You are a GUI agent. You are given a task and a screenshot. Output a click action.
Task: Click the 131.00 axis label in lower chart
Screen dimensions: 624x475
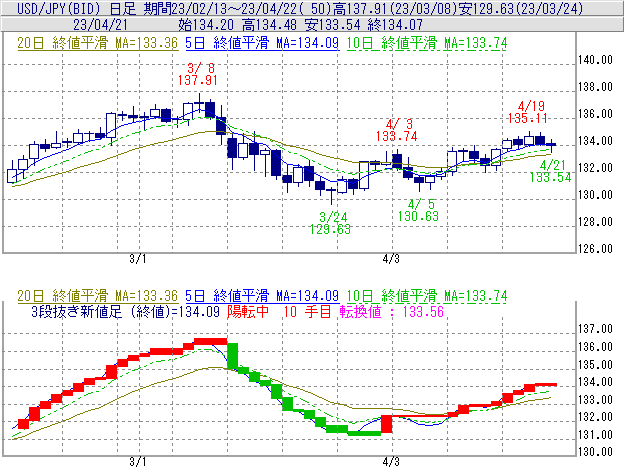595,434
